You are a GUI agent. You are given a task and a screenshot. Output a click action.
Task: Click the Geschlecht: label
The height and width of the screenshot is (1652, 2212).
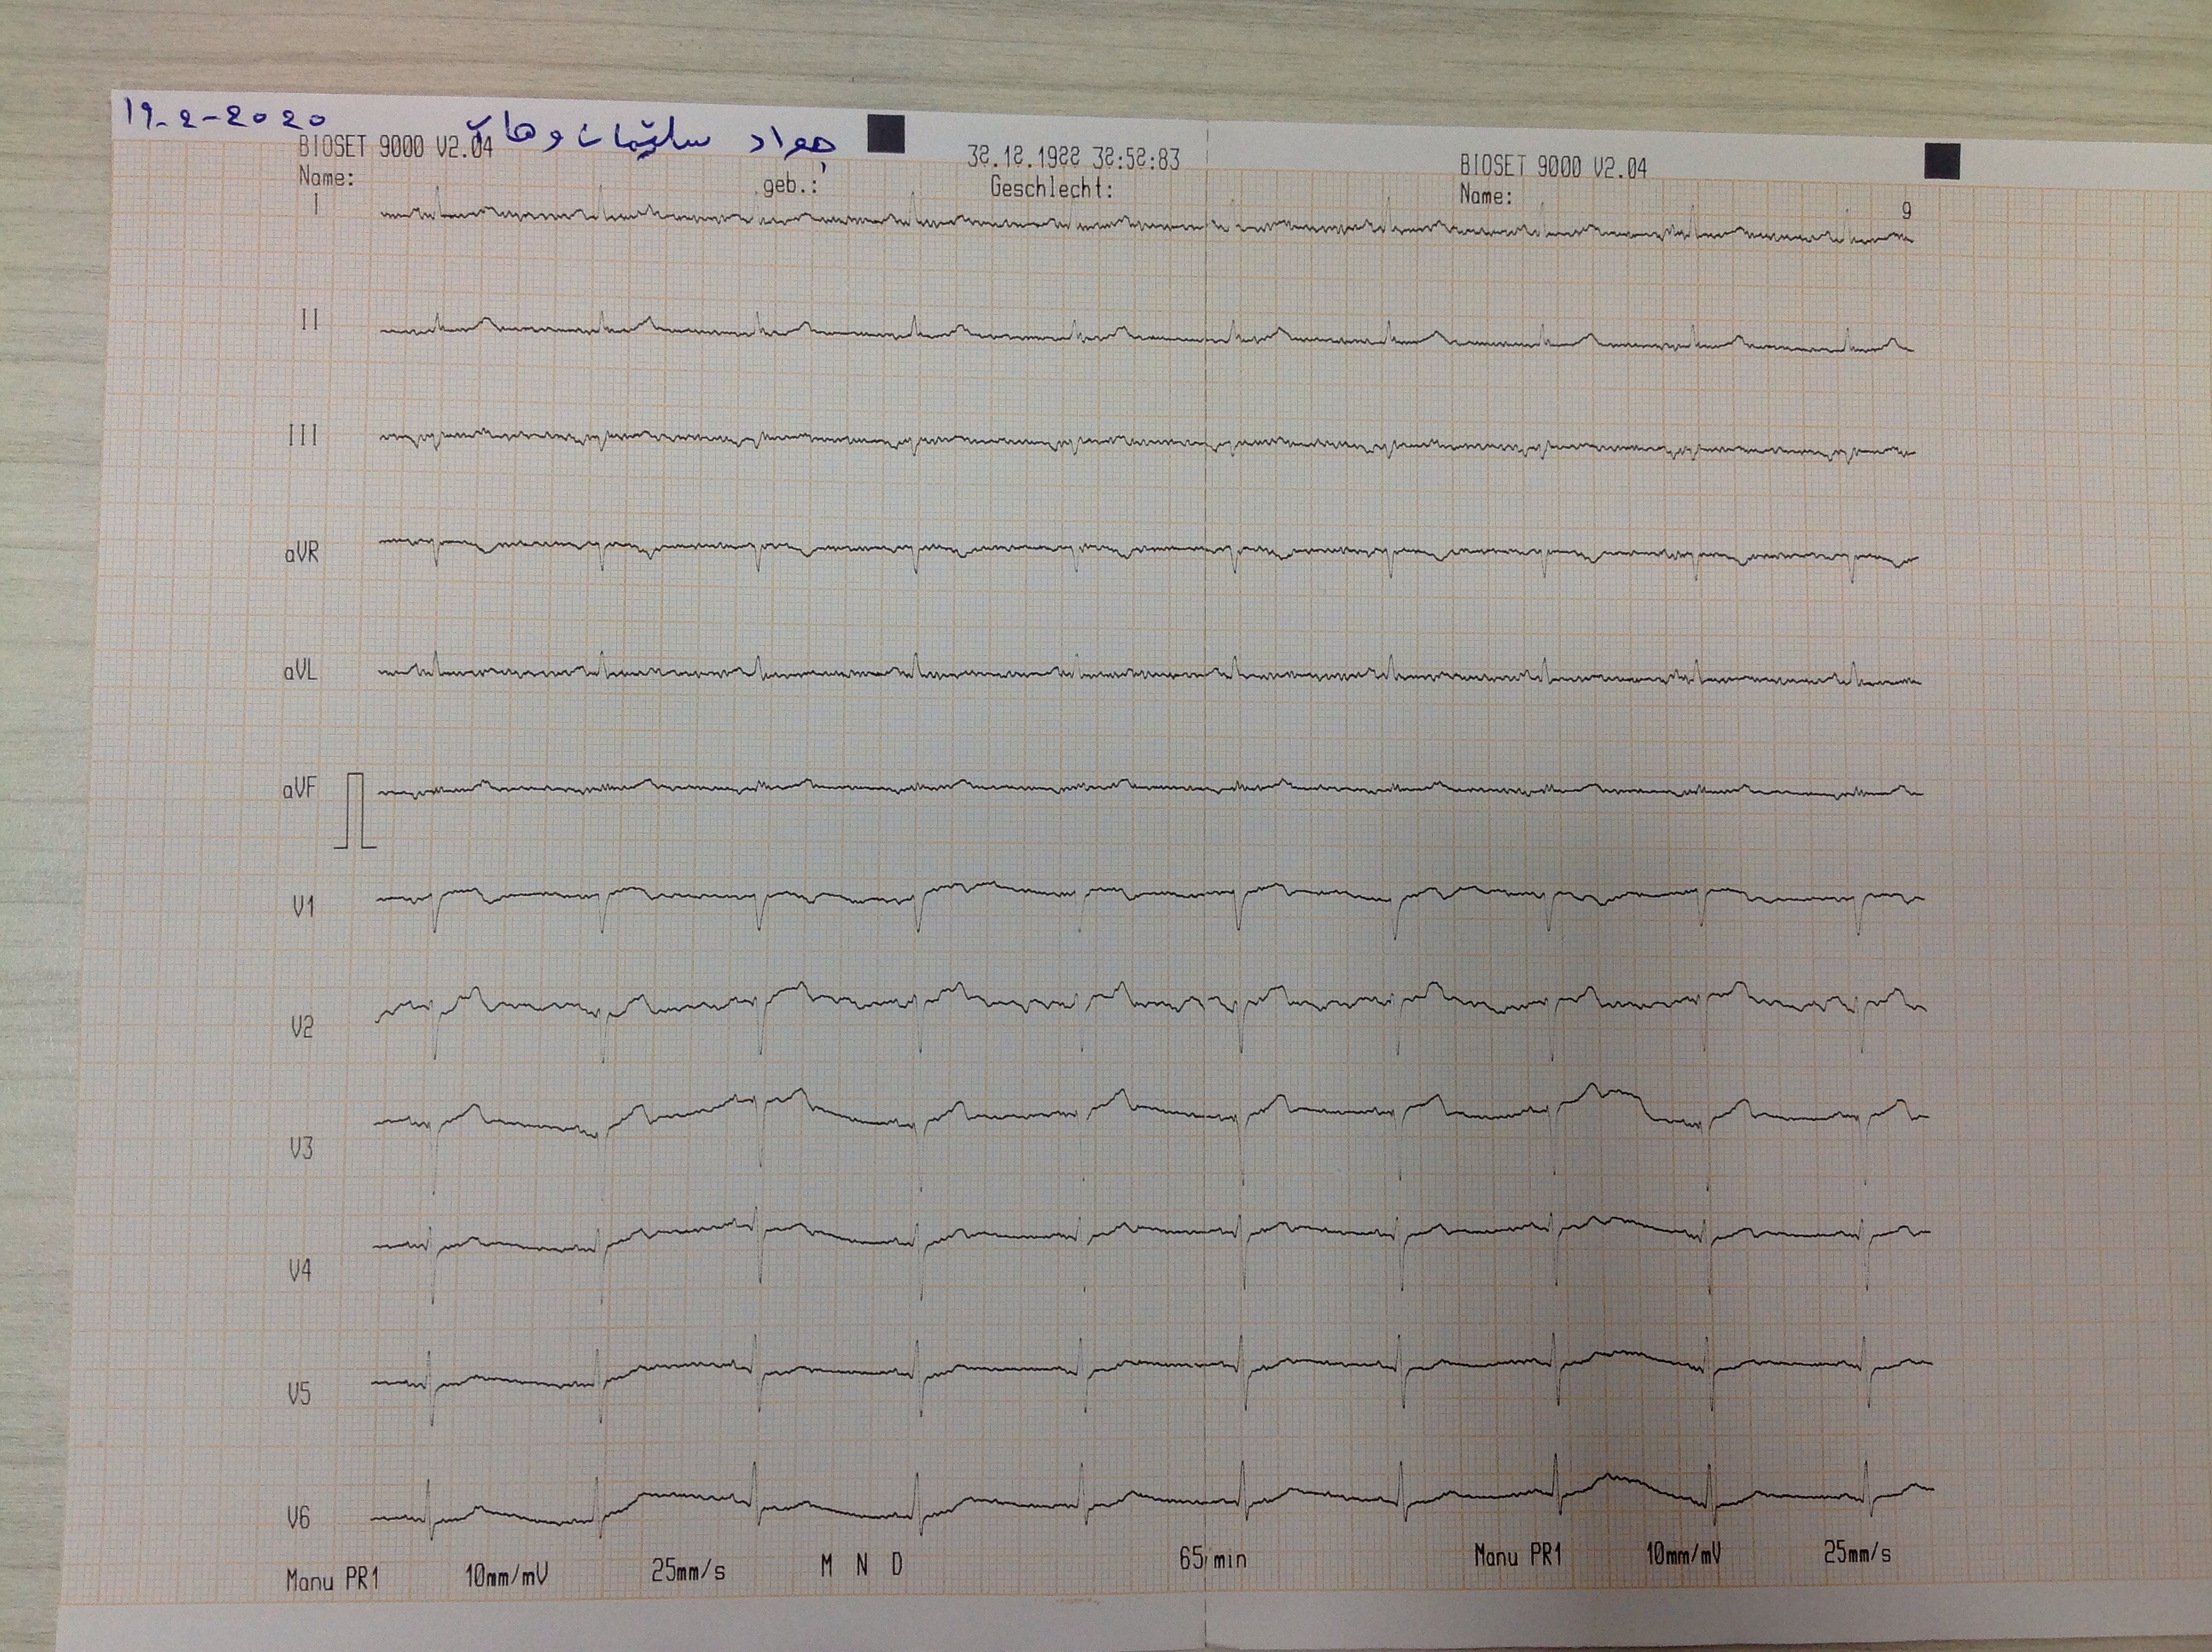click(1052, 187)
